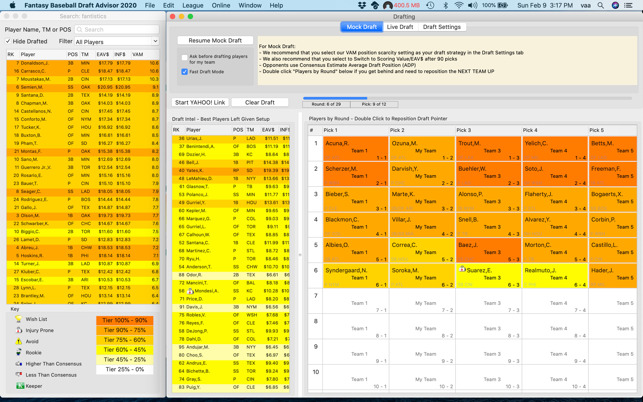Click the Tier 45% - 25% color swatch
The height and width of the screenshot is (402, 643).
point(125,360)
